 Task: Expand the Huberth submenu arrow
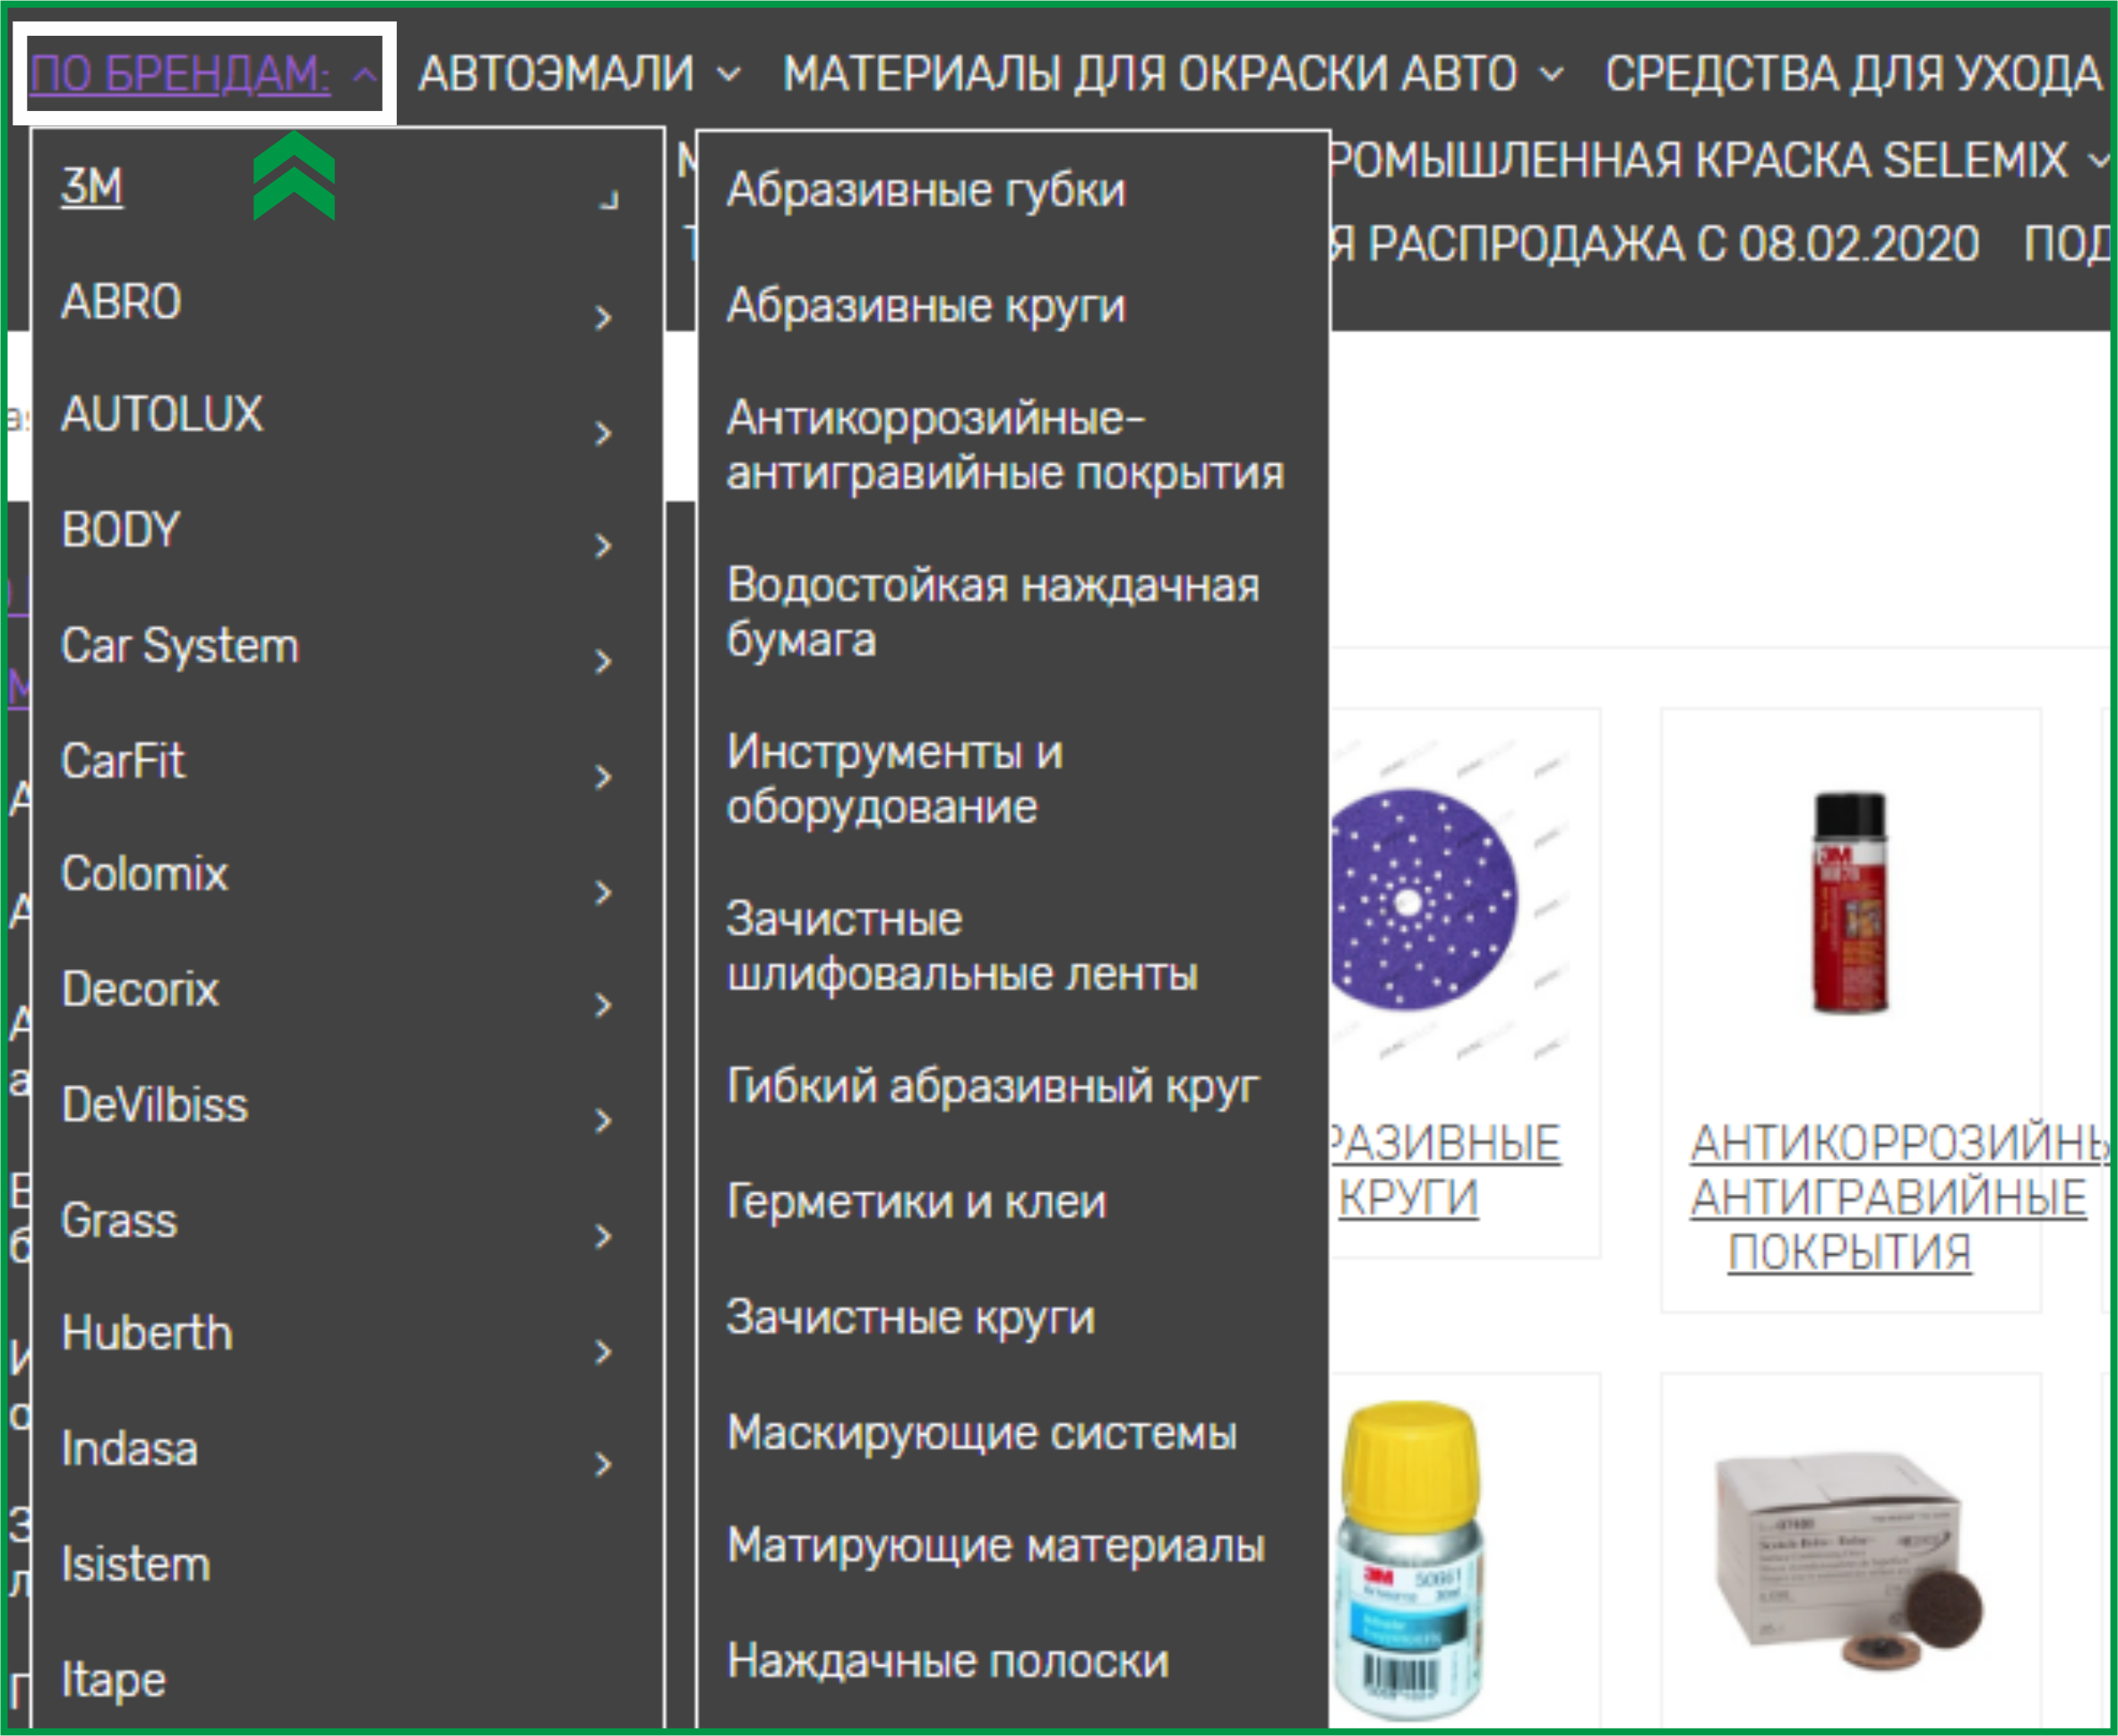click(x=603, y=1352)
